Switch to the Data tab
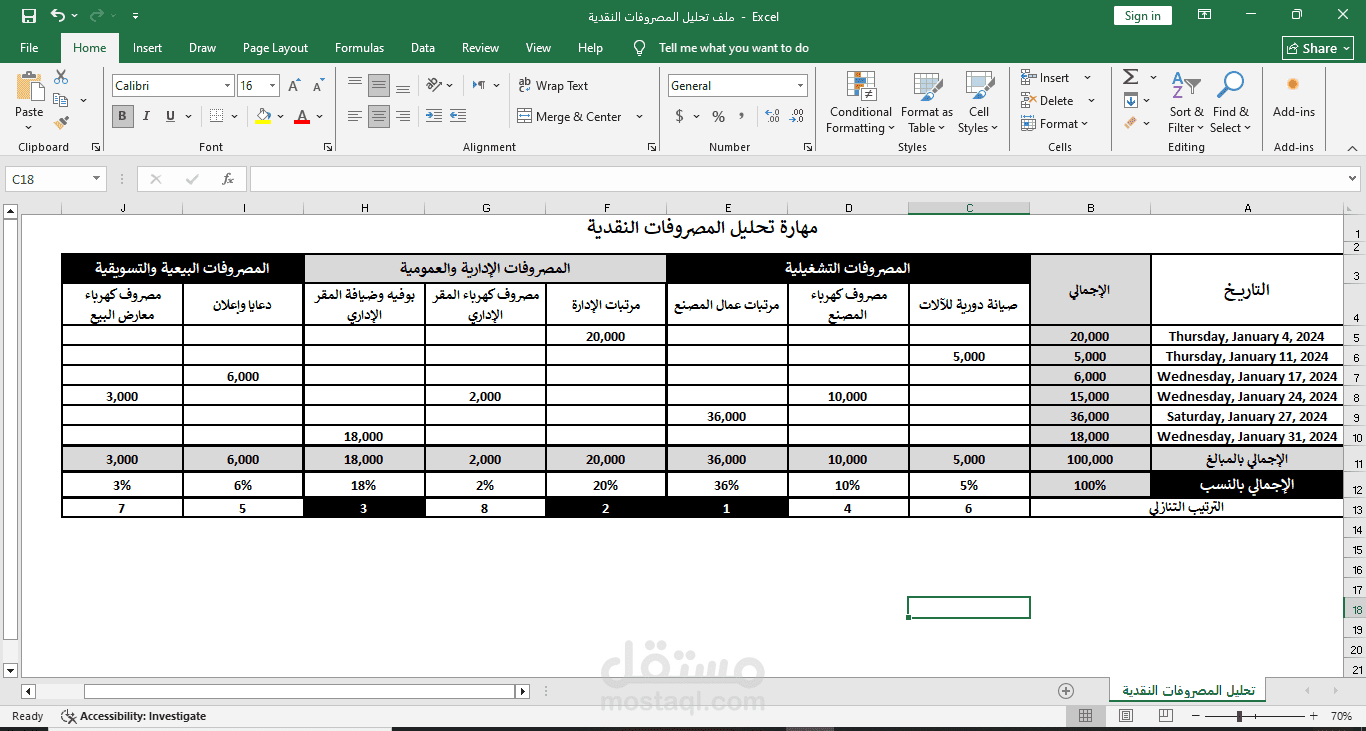 coord(423,48)
